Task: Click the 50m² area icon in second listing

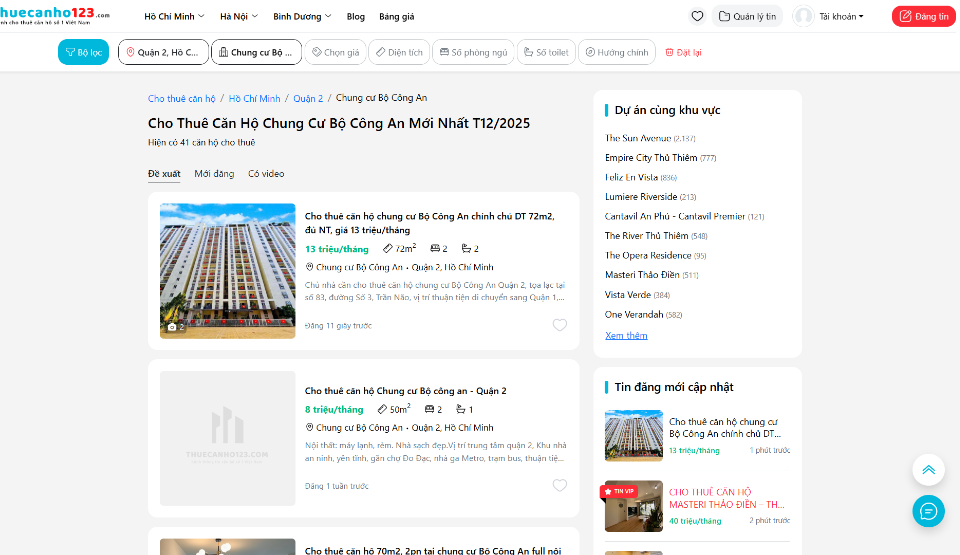Action: [x=382, y=409]
